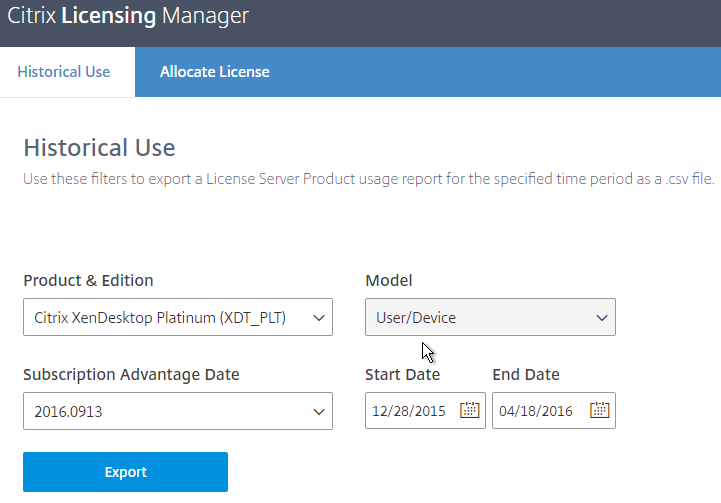
Task: Click the Citrix XenDesktop Platinum (XDT_PLT) selection
Action: coord(178,317)
